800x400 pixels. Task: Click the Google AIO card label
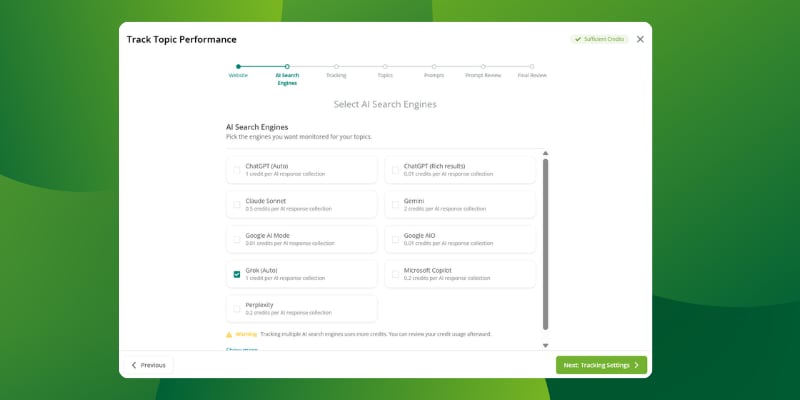[x=419, y=236]
